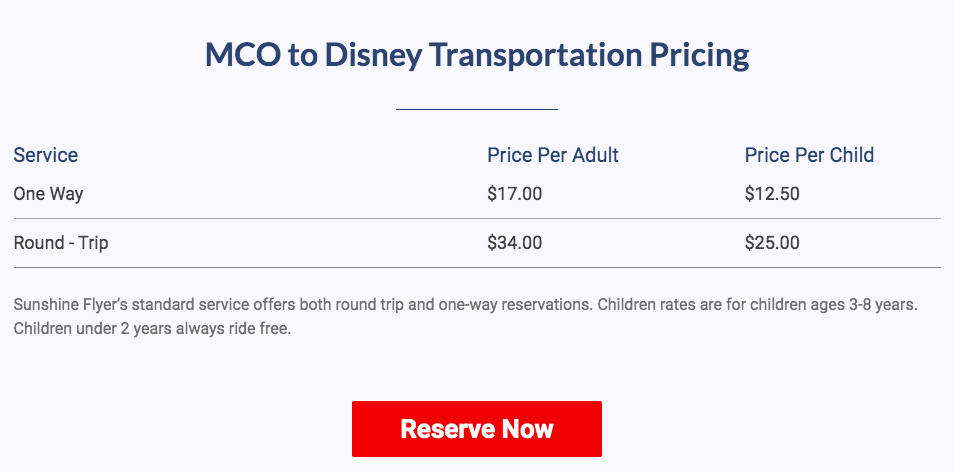Click the separator line below the One Way row
Screen dimensions: 955x473
[x=476, y=218]
